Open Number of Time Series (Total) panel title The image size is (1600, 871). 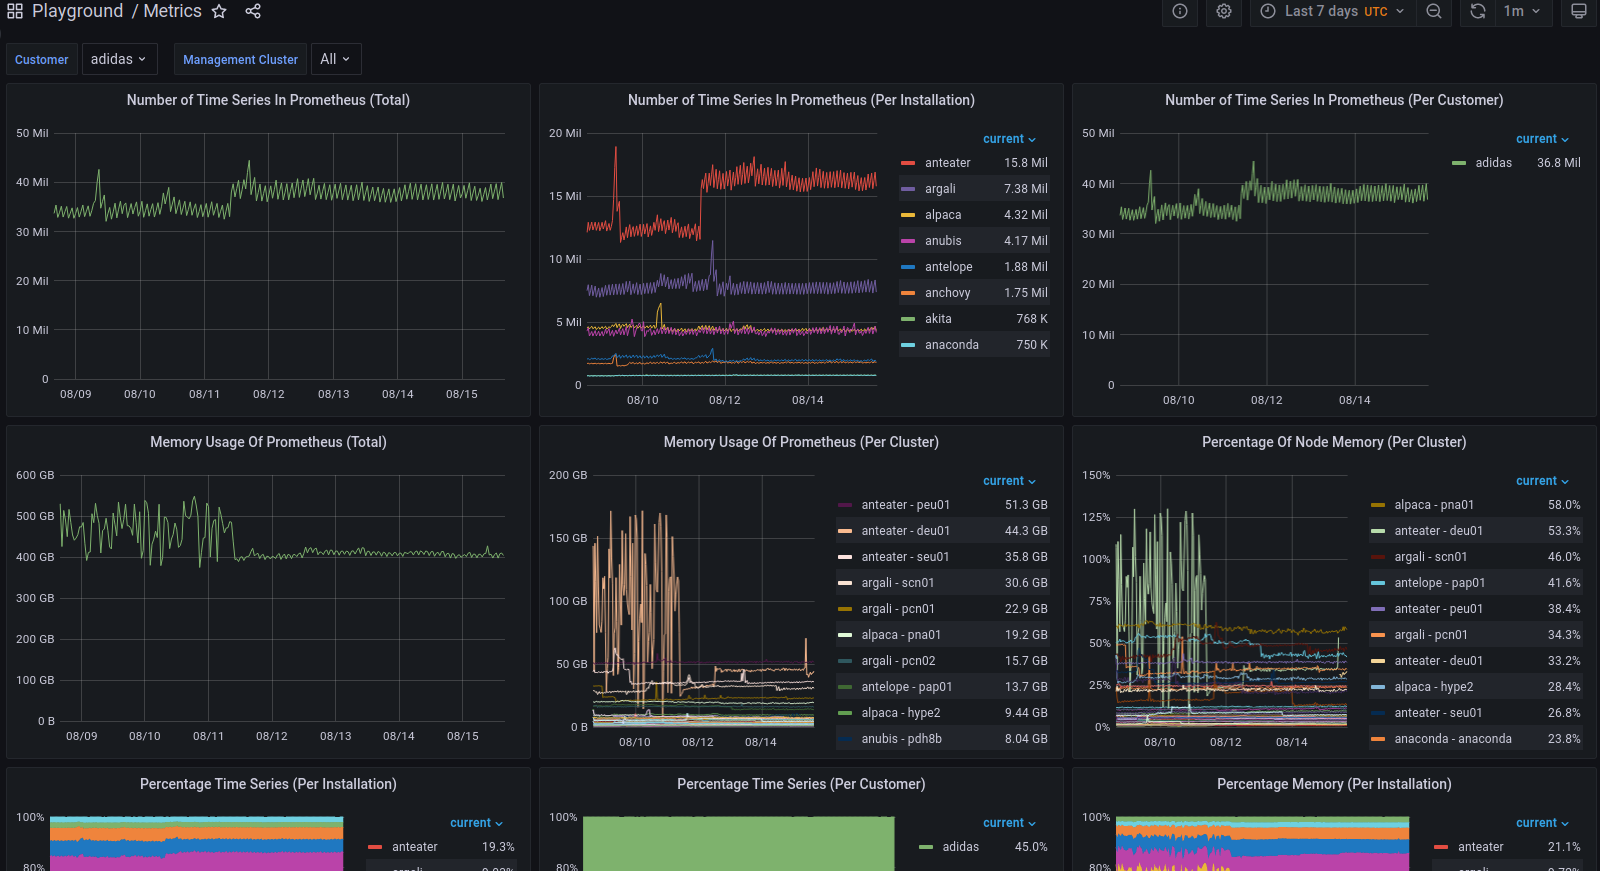click(268, 100)
